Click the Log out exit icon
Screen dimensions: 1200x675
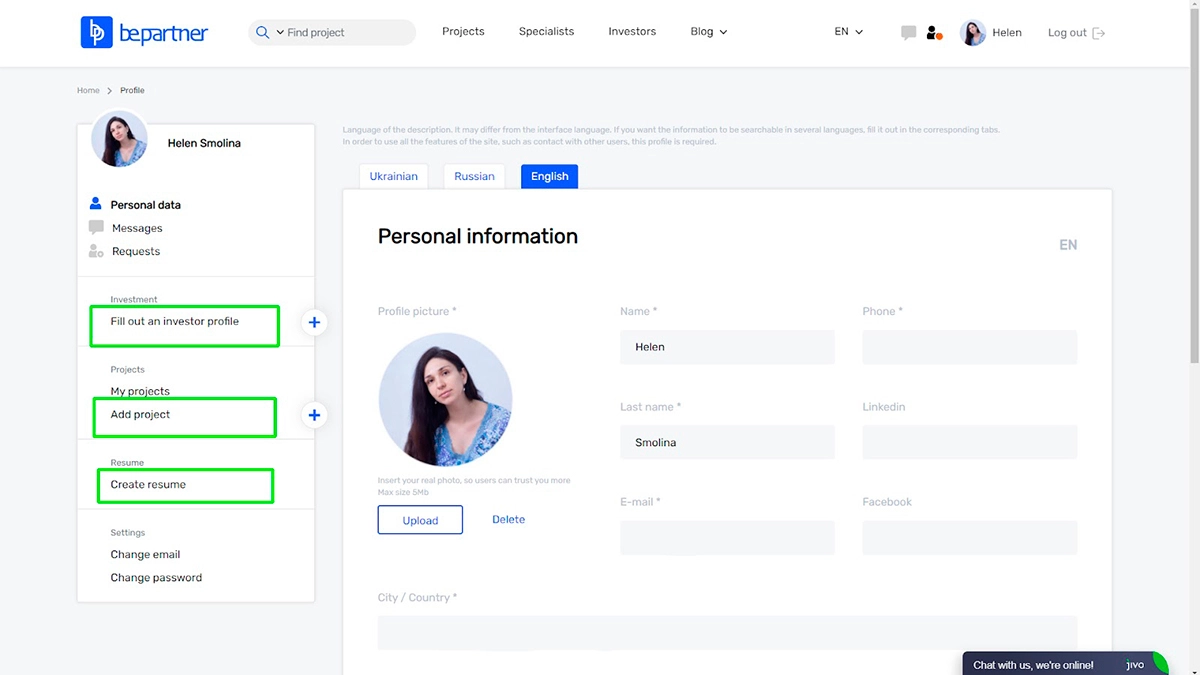point(1099,33)
